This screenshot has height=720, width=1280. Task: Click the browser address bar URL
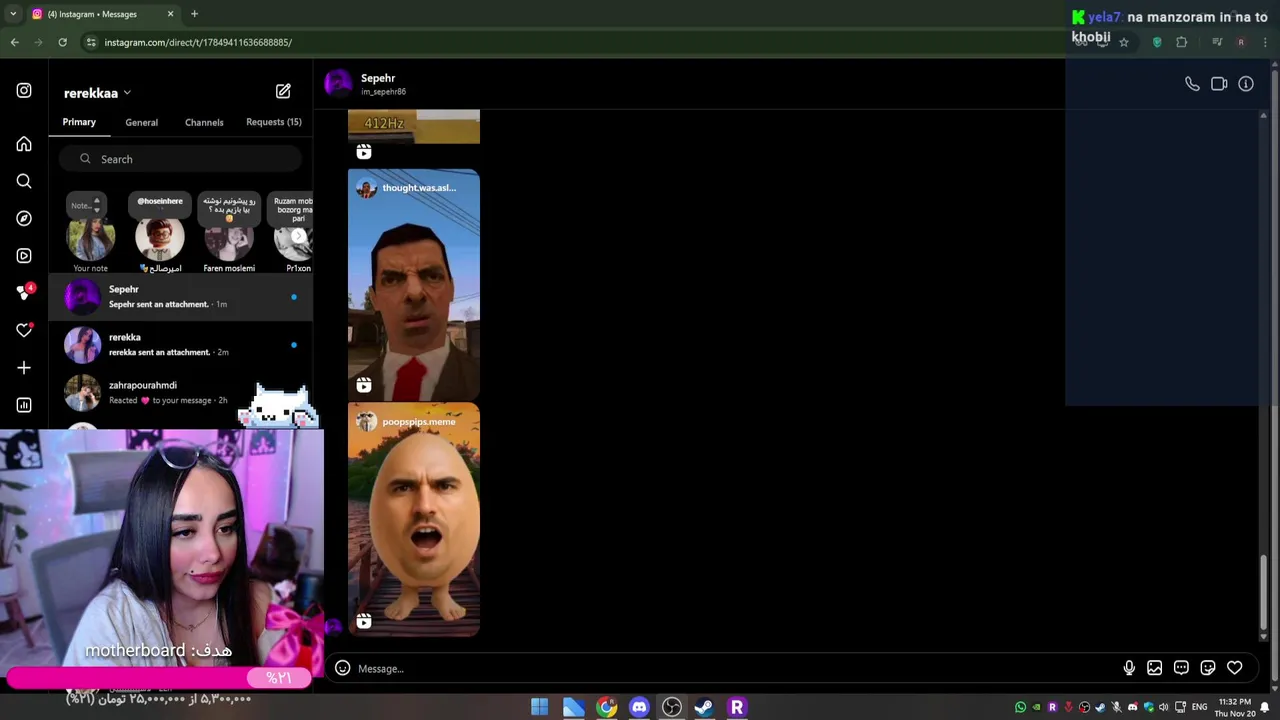point(198,42)
